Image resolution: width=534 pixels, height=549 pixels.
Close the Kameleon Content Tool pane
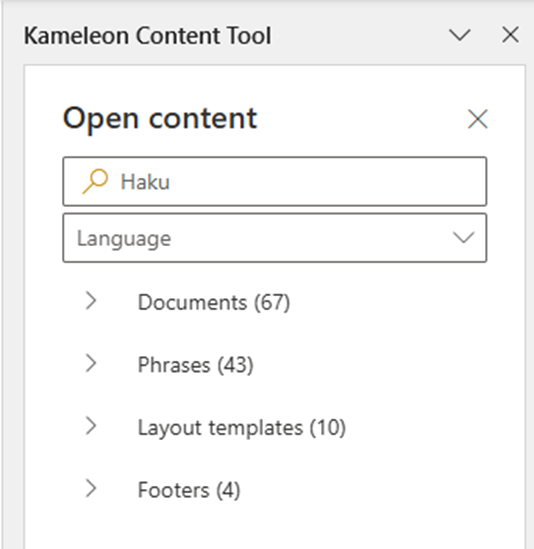(x=511, y=35)
